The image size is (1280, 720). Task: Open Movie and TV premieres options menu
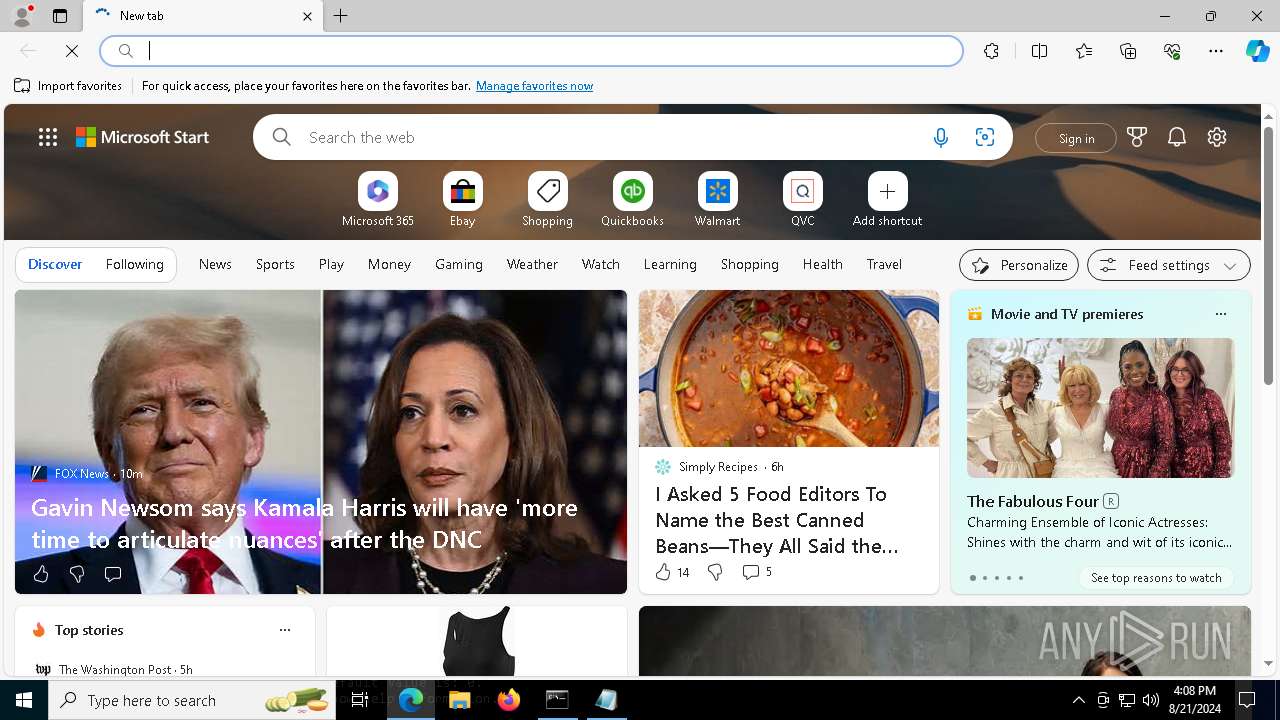coord(1220,314)
